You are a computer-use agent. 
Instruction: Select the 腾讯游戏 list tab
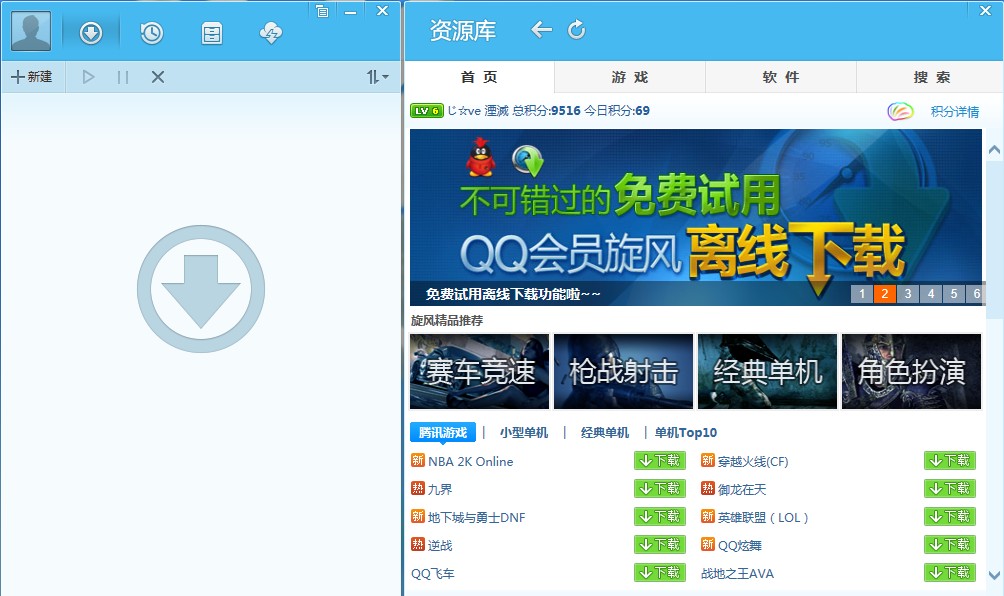tap(442, 433)
